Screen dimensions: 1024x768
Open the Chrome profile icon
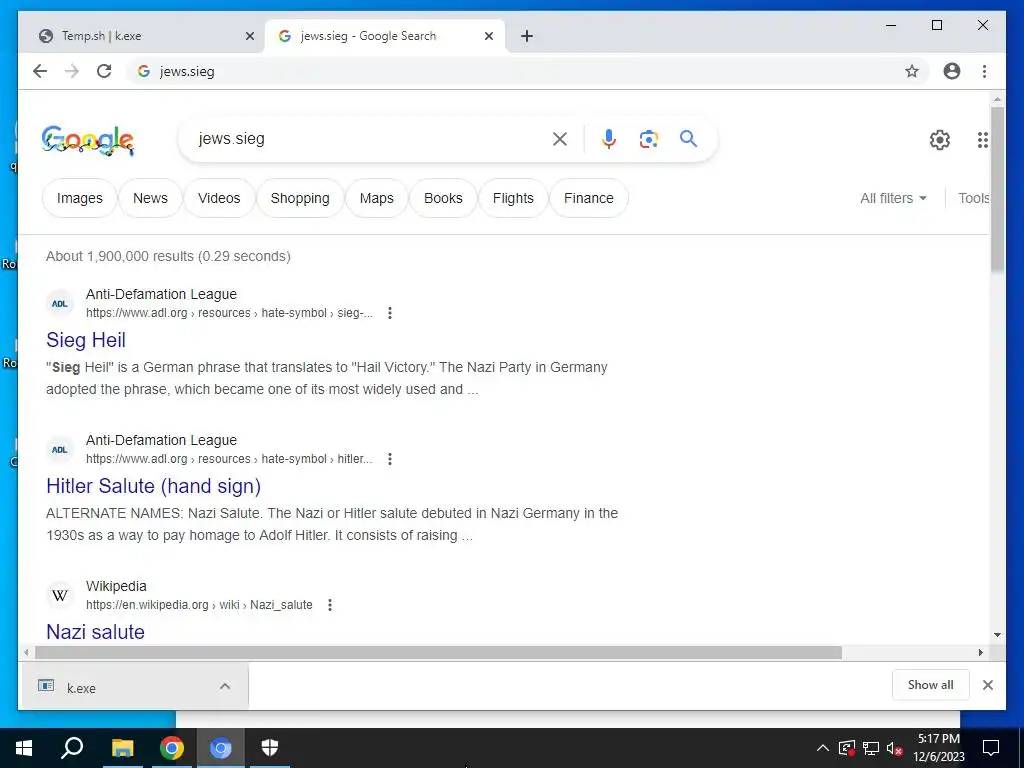[x=952, y=71]
